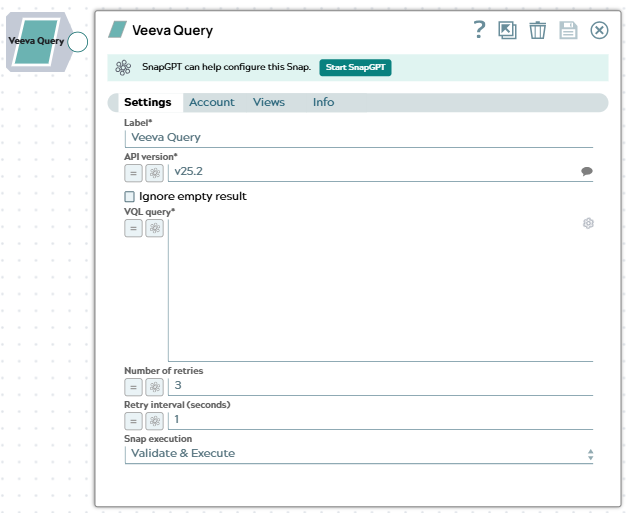Click inside the VQL query text area

(x=380, y=290)
